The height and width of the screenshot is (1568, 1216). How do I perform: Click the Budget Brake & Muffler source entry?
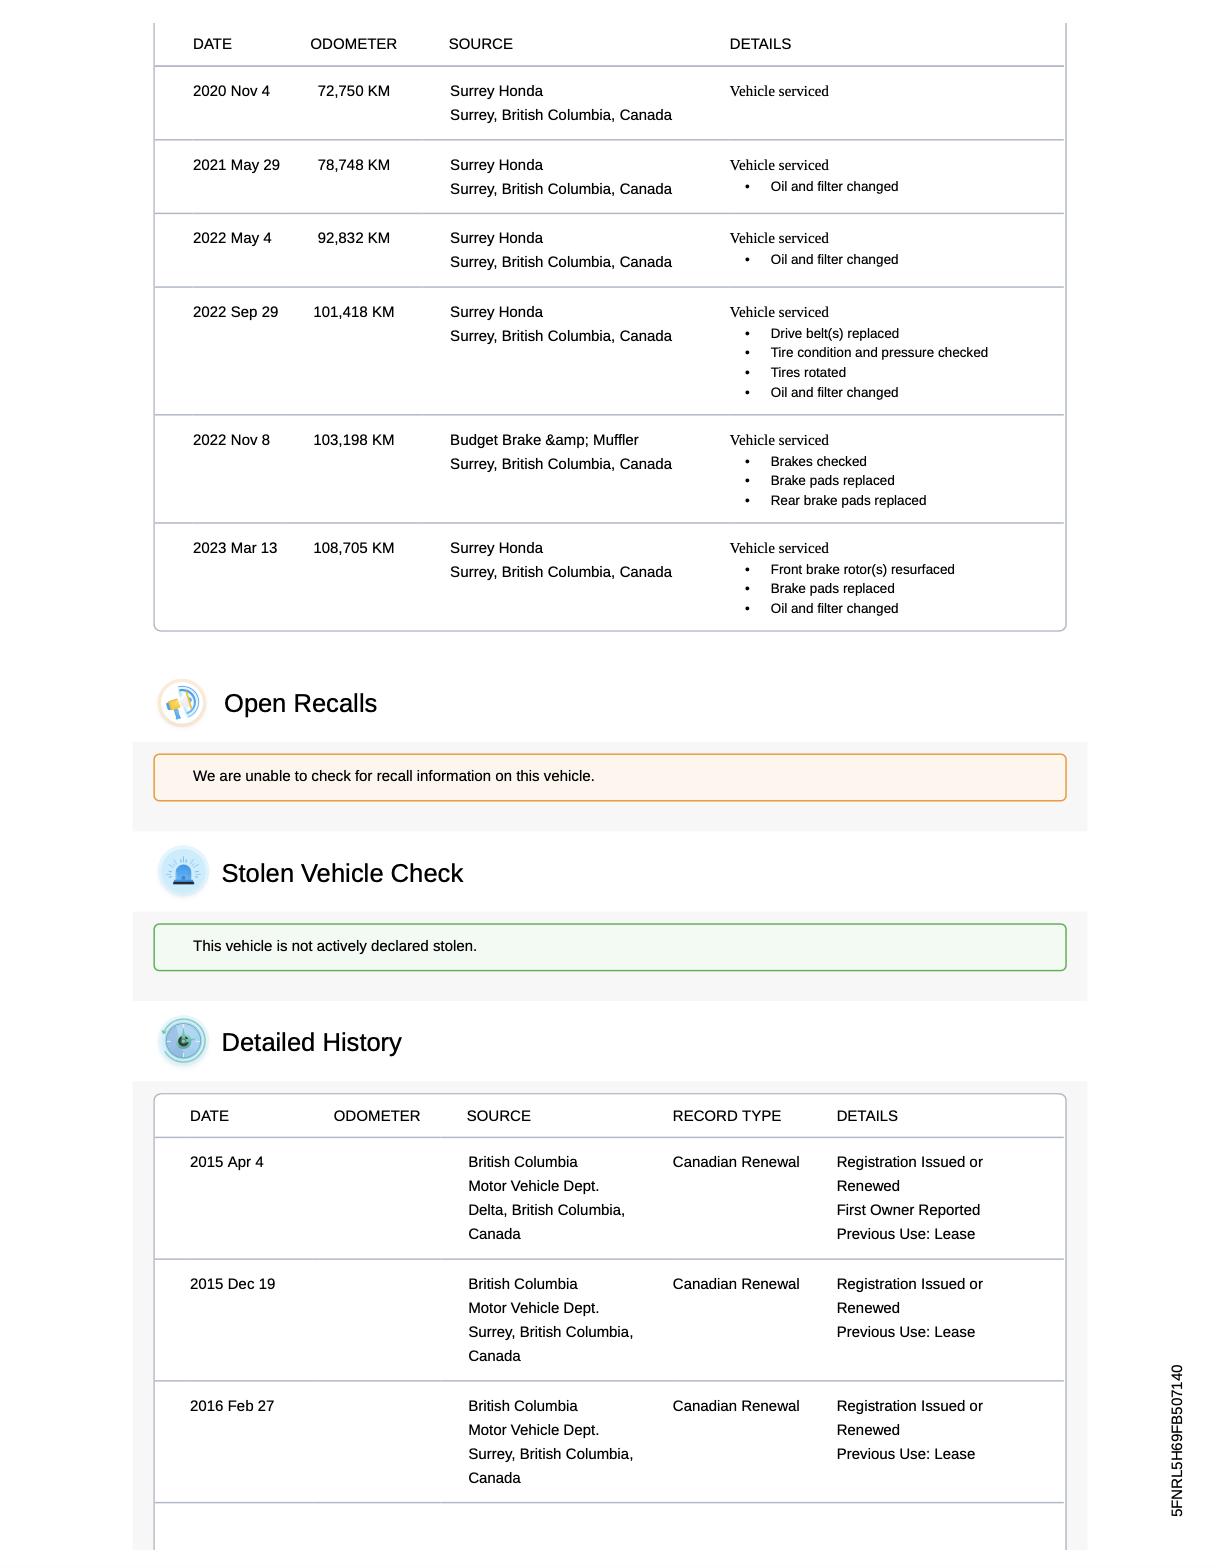point(544,440)
